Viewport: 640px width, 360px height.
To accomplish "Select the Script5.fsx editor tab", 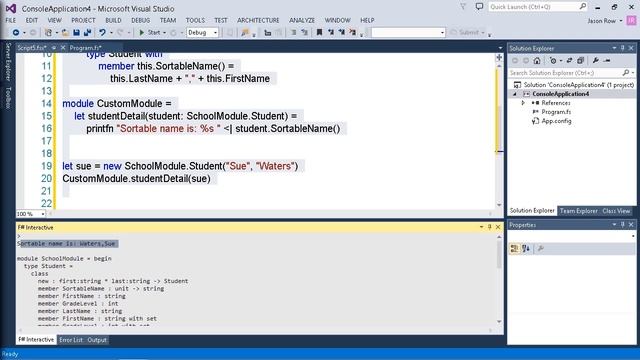I will pyautogui.click(x=32, y=48).
